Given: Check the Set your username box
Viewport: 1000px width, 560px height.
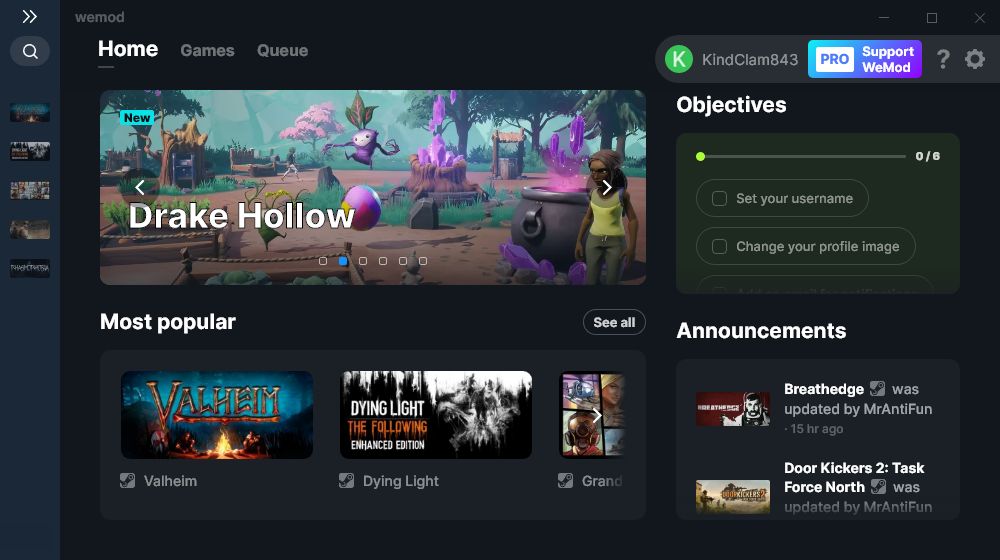Looking at the screenshot, I should coord(719,198).
